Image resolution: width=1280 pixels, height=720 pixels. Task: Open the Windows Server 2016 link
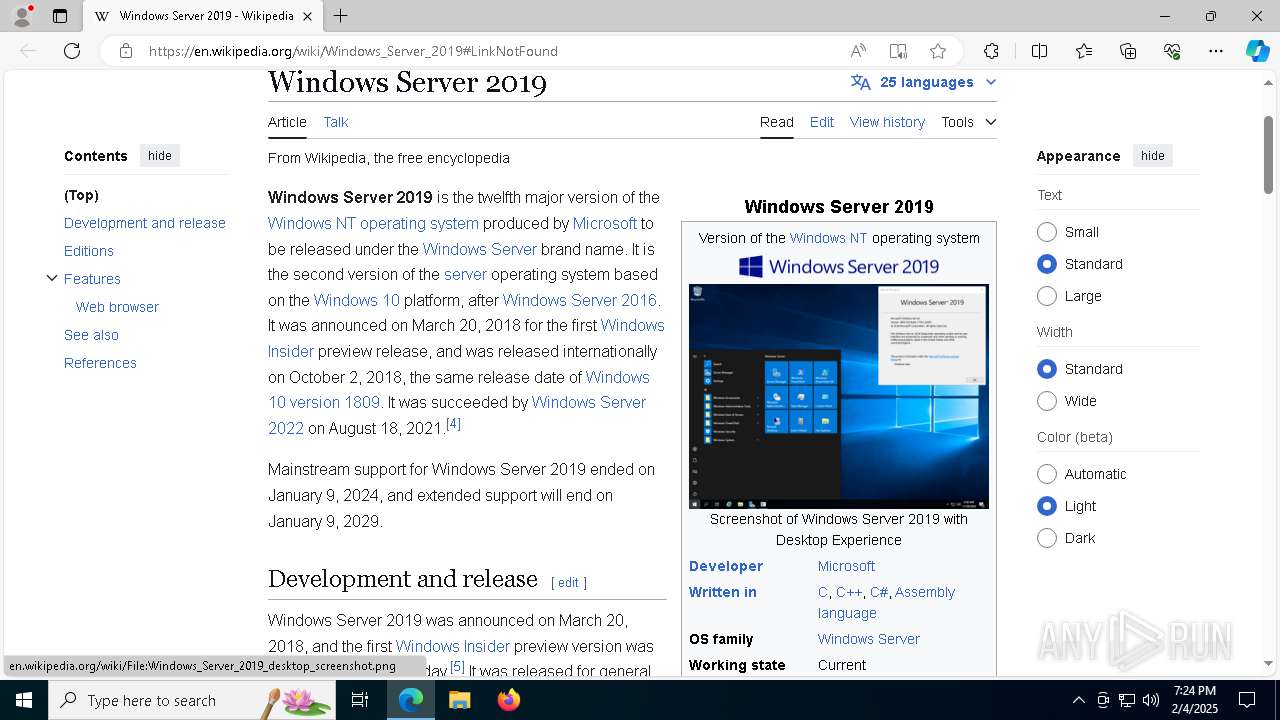click(580, 300)
